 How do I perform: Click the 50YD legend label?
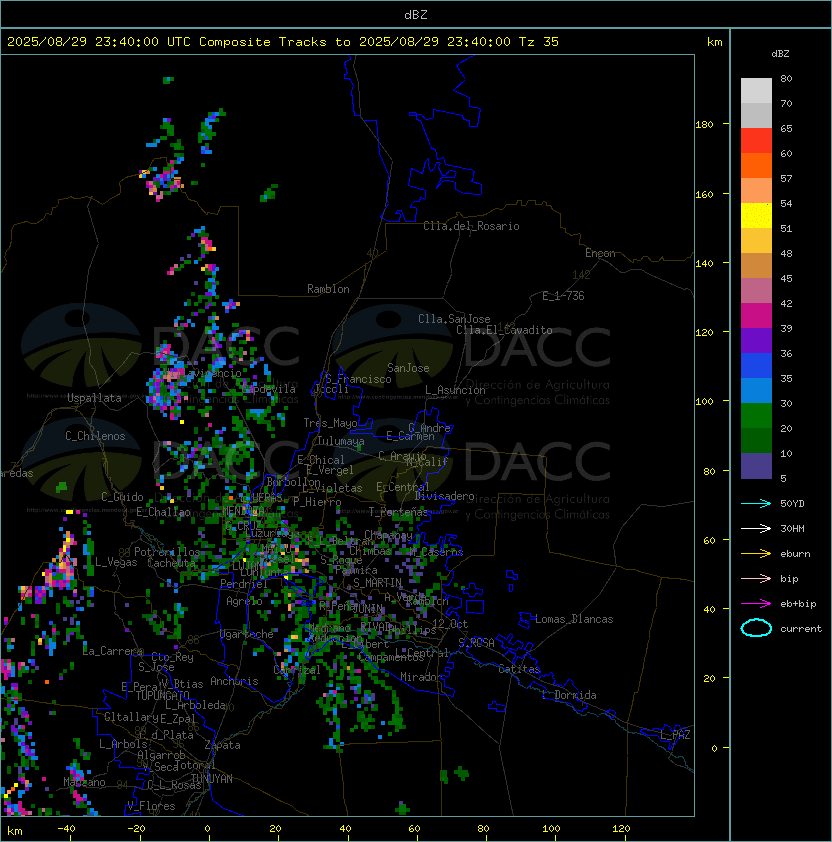point(792,504)
